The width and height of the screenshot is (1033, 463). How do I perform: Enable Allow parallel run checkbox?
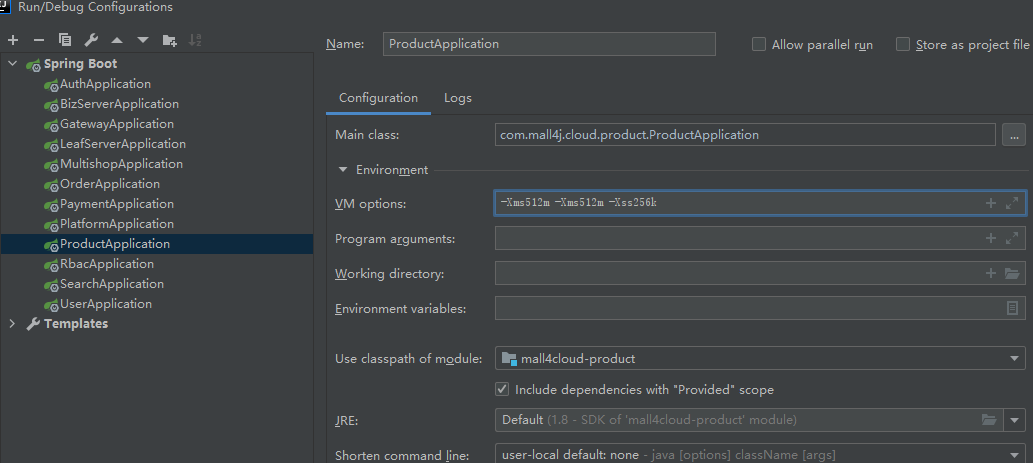pos(759,44)
